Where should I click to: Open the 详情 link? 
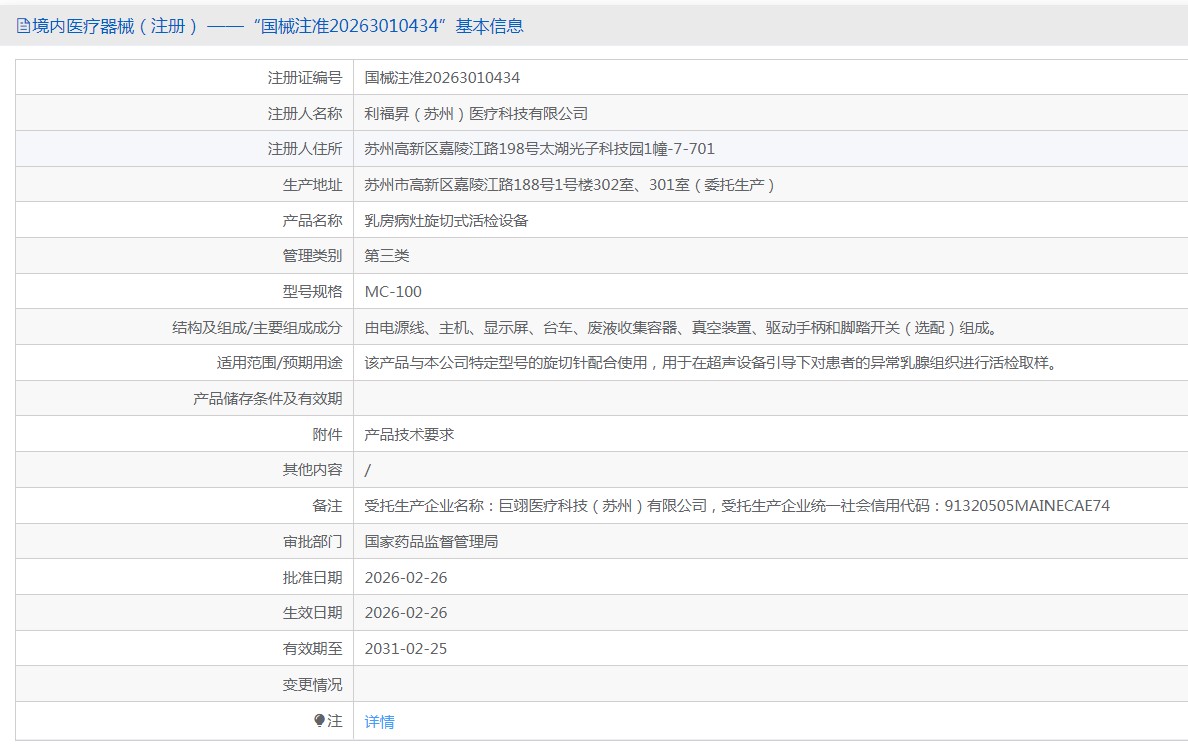(x=379, y=721)
